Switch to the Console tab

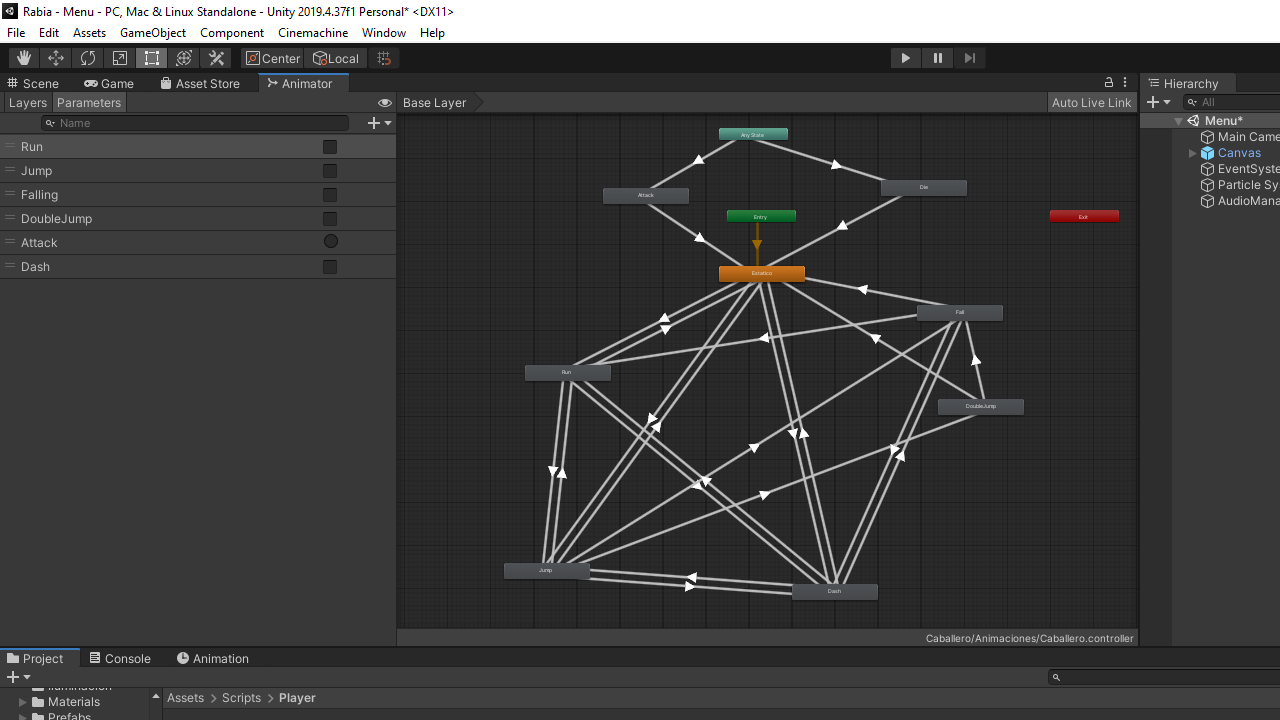120,658
